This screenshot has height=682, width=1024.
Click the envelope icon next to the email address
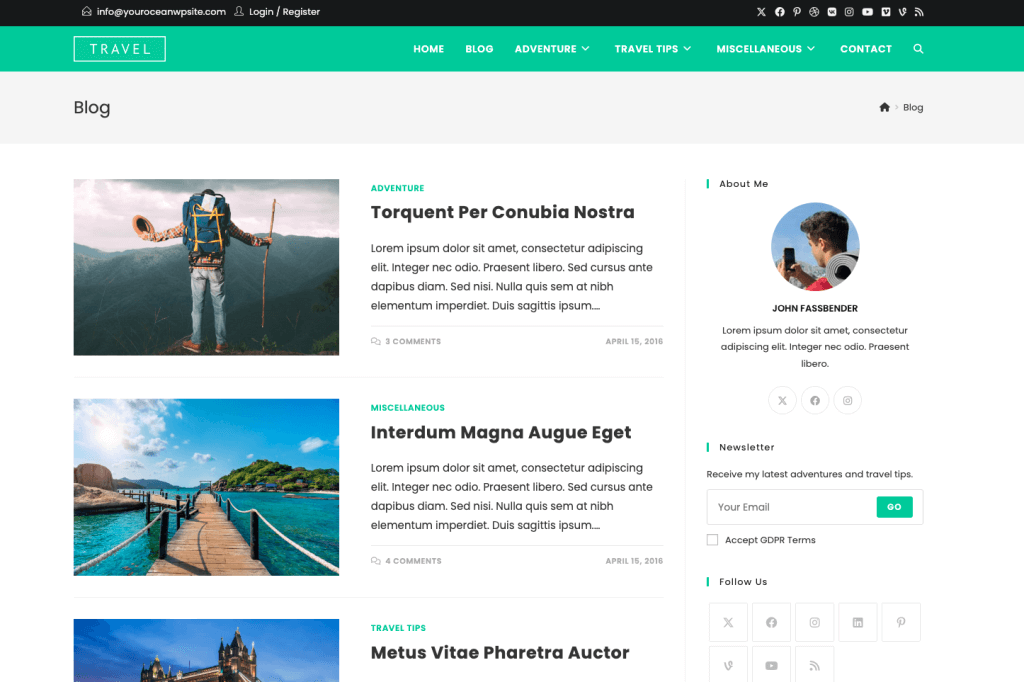85,12
